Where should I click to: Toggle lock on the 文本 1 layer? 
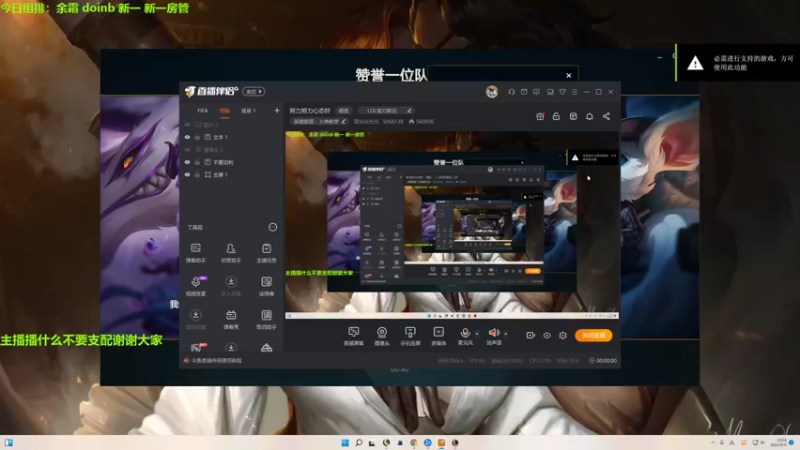coord(197,137)
